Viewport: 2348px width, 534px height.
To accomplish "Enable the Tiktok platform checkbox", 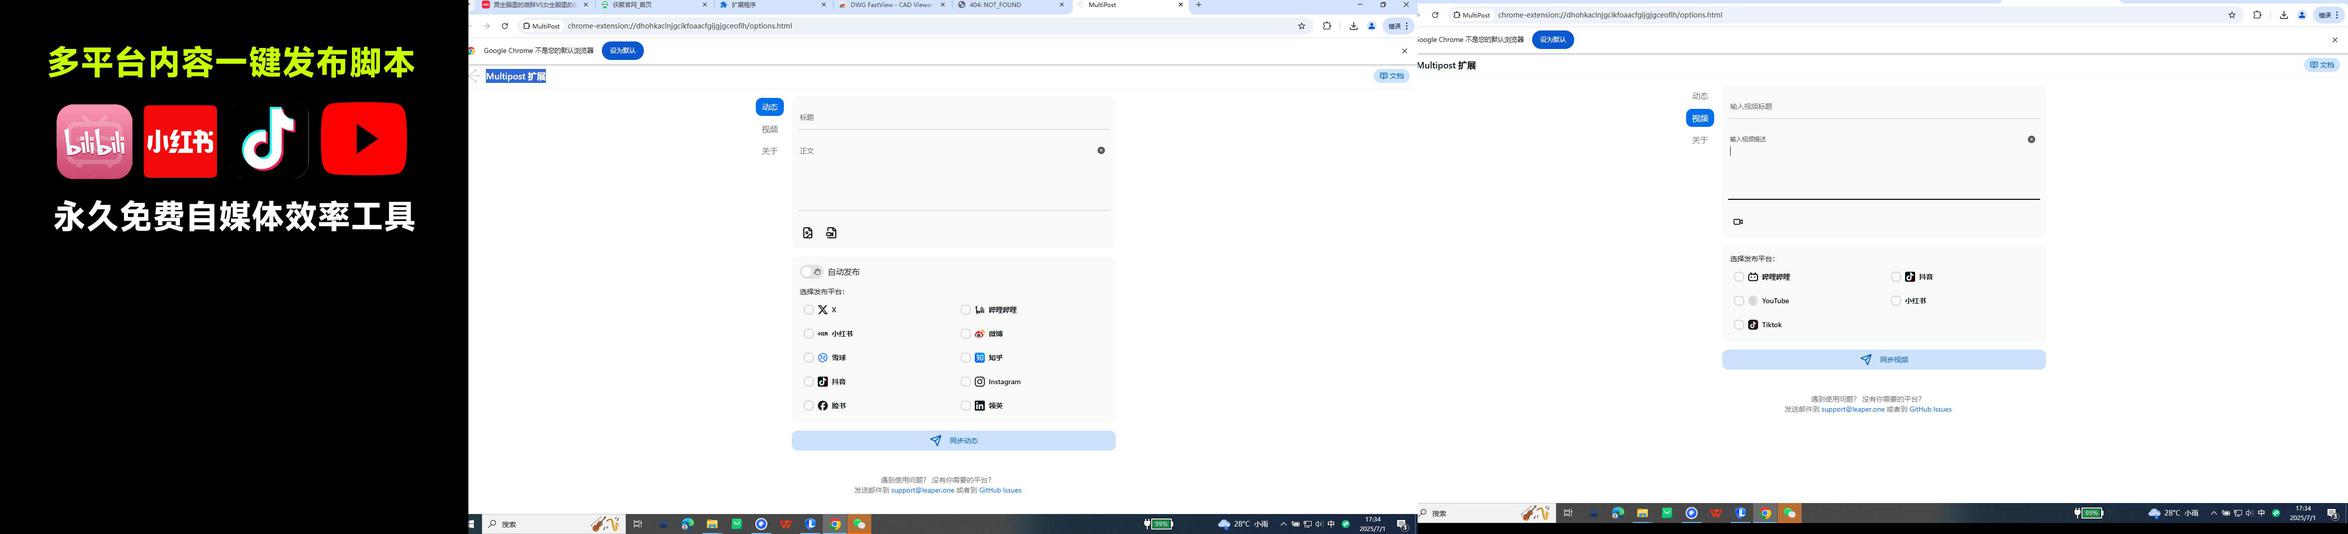I will point(1739,325).
